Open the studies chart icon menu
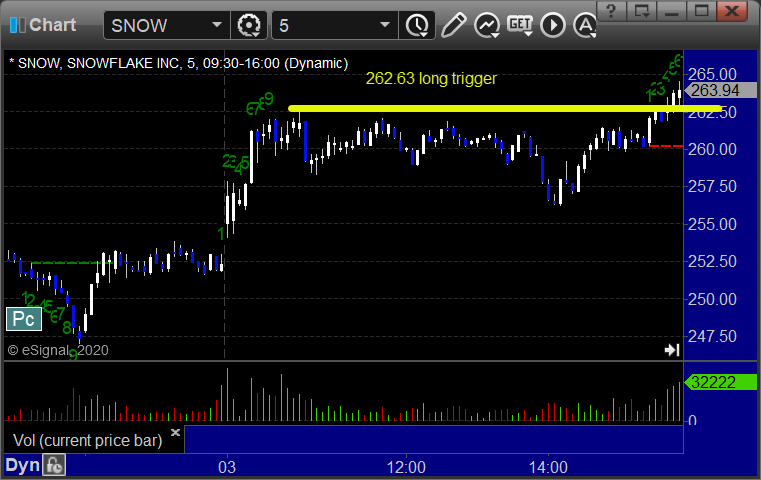 (487, 25)
